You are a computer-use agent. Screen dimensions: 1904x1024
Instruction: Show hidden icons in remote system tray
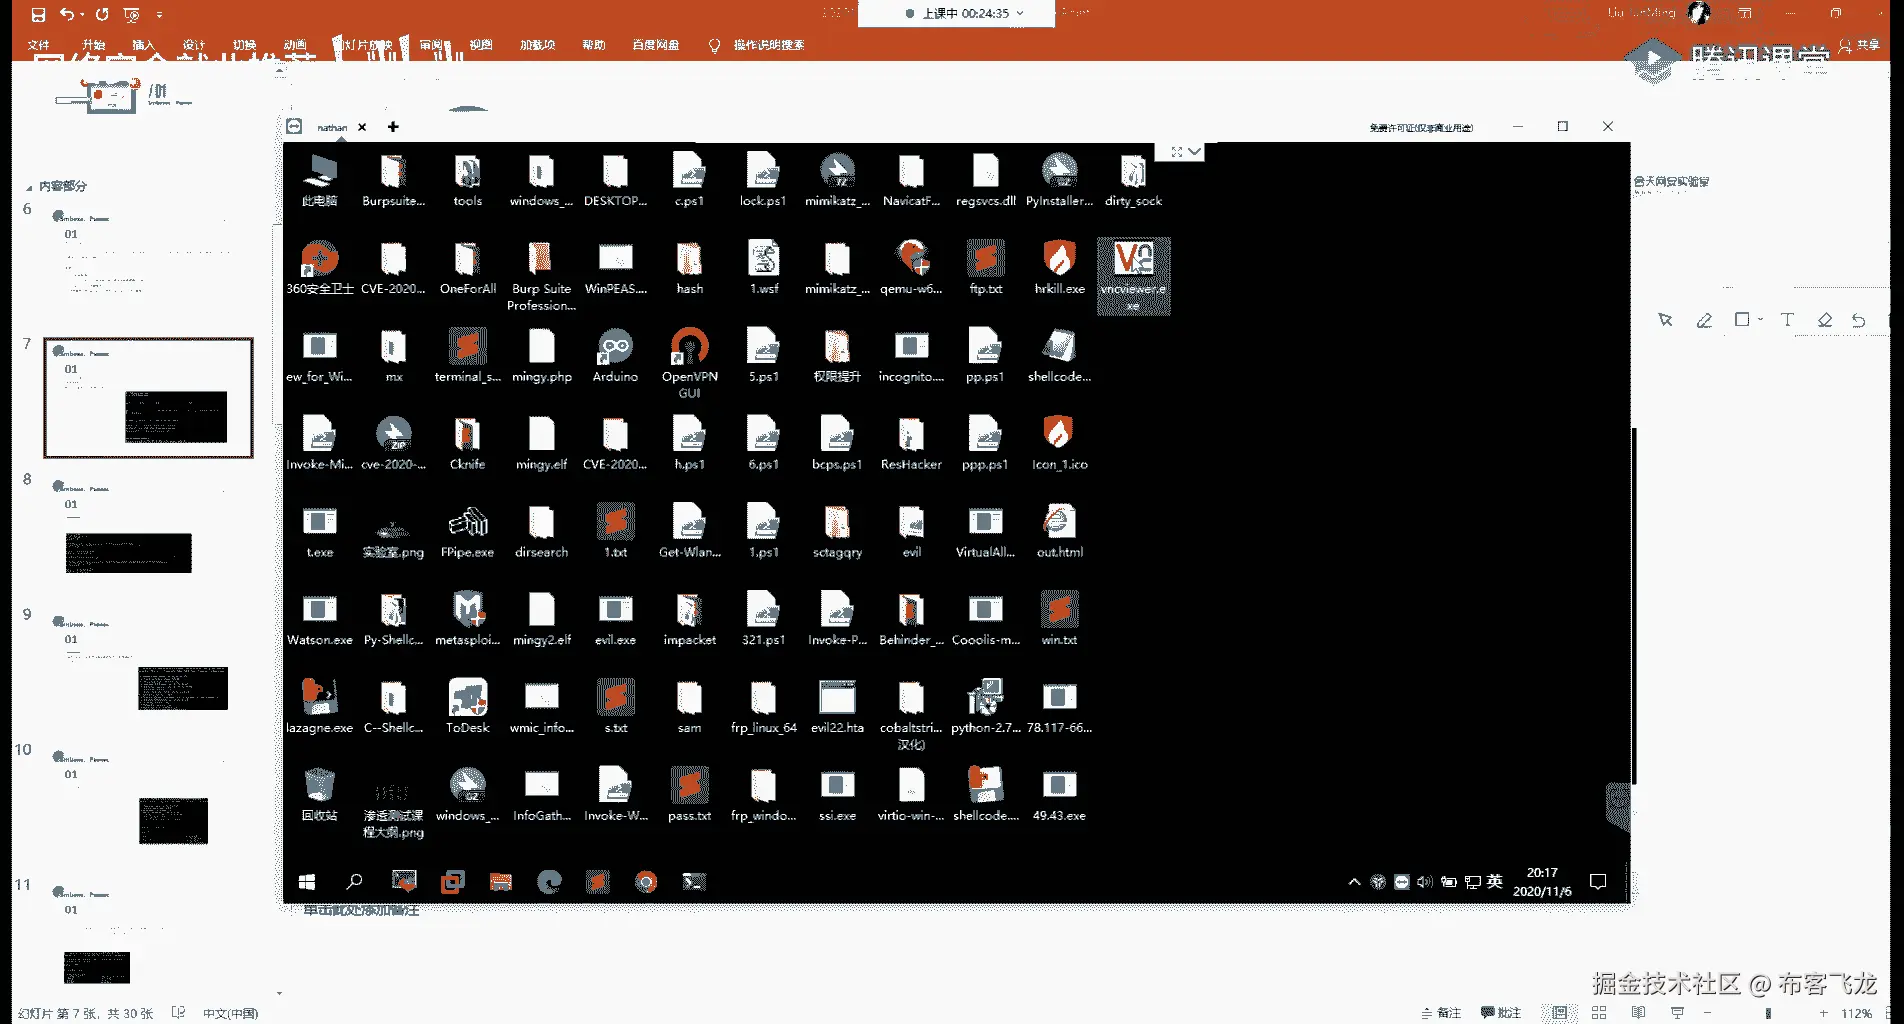[1354, 881]
